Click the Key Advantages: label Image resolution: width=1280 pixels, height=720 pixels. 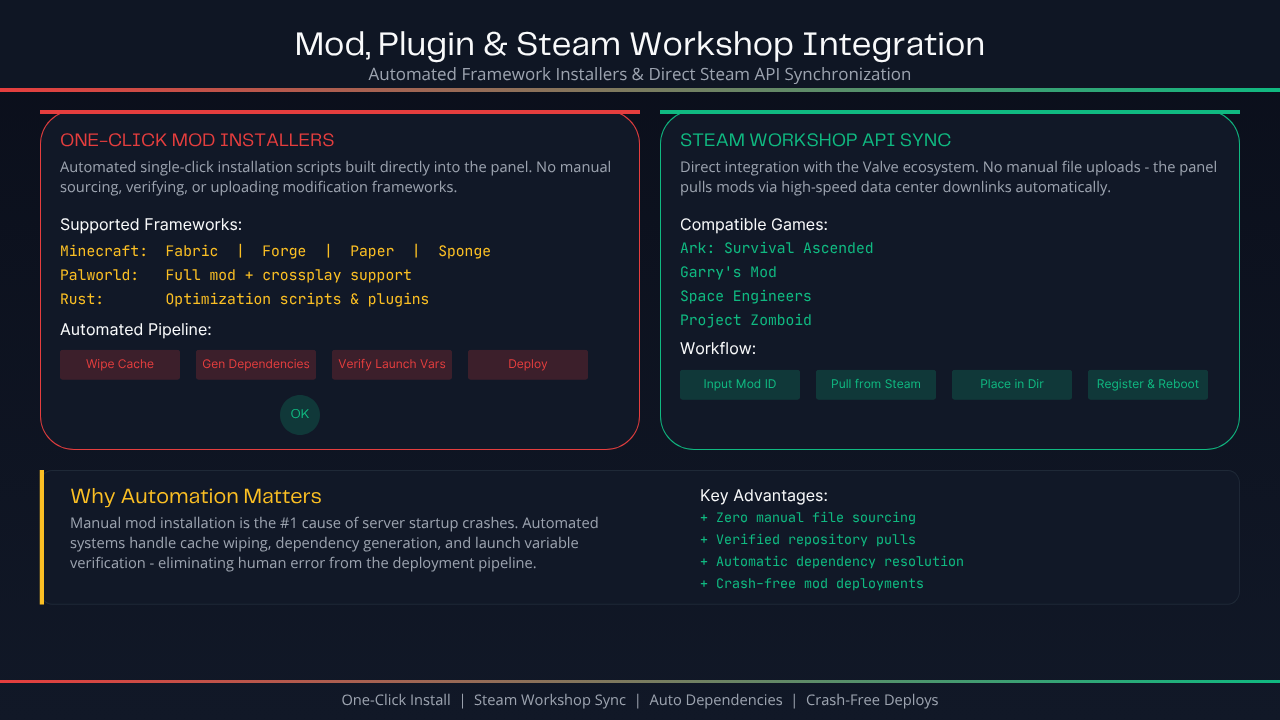pyautogui.click(x=764, y=495)
